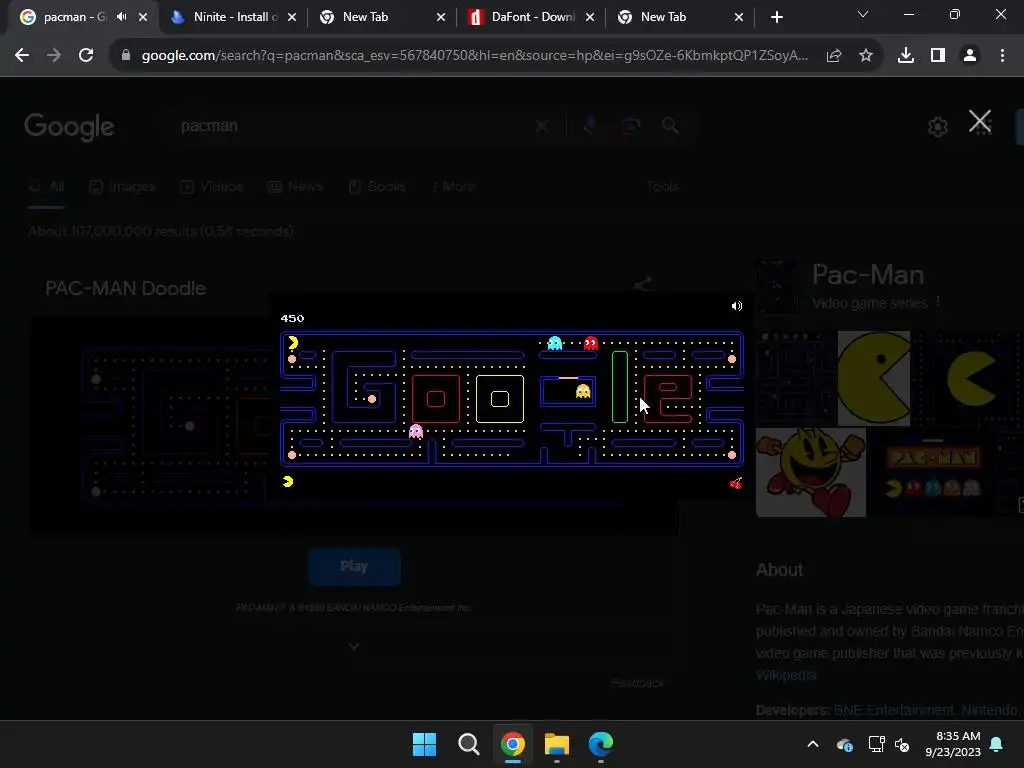The image size is (1024, 768).
Task: Mute the Pac-Man game sound speaker icon
Action: (737, 306)
